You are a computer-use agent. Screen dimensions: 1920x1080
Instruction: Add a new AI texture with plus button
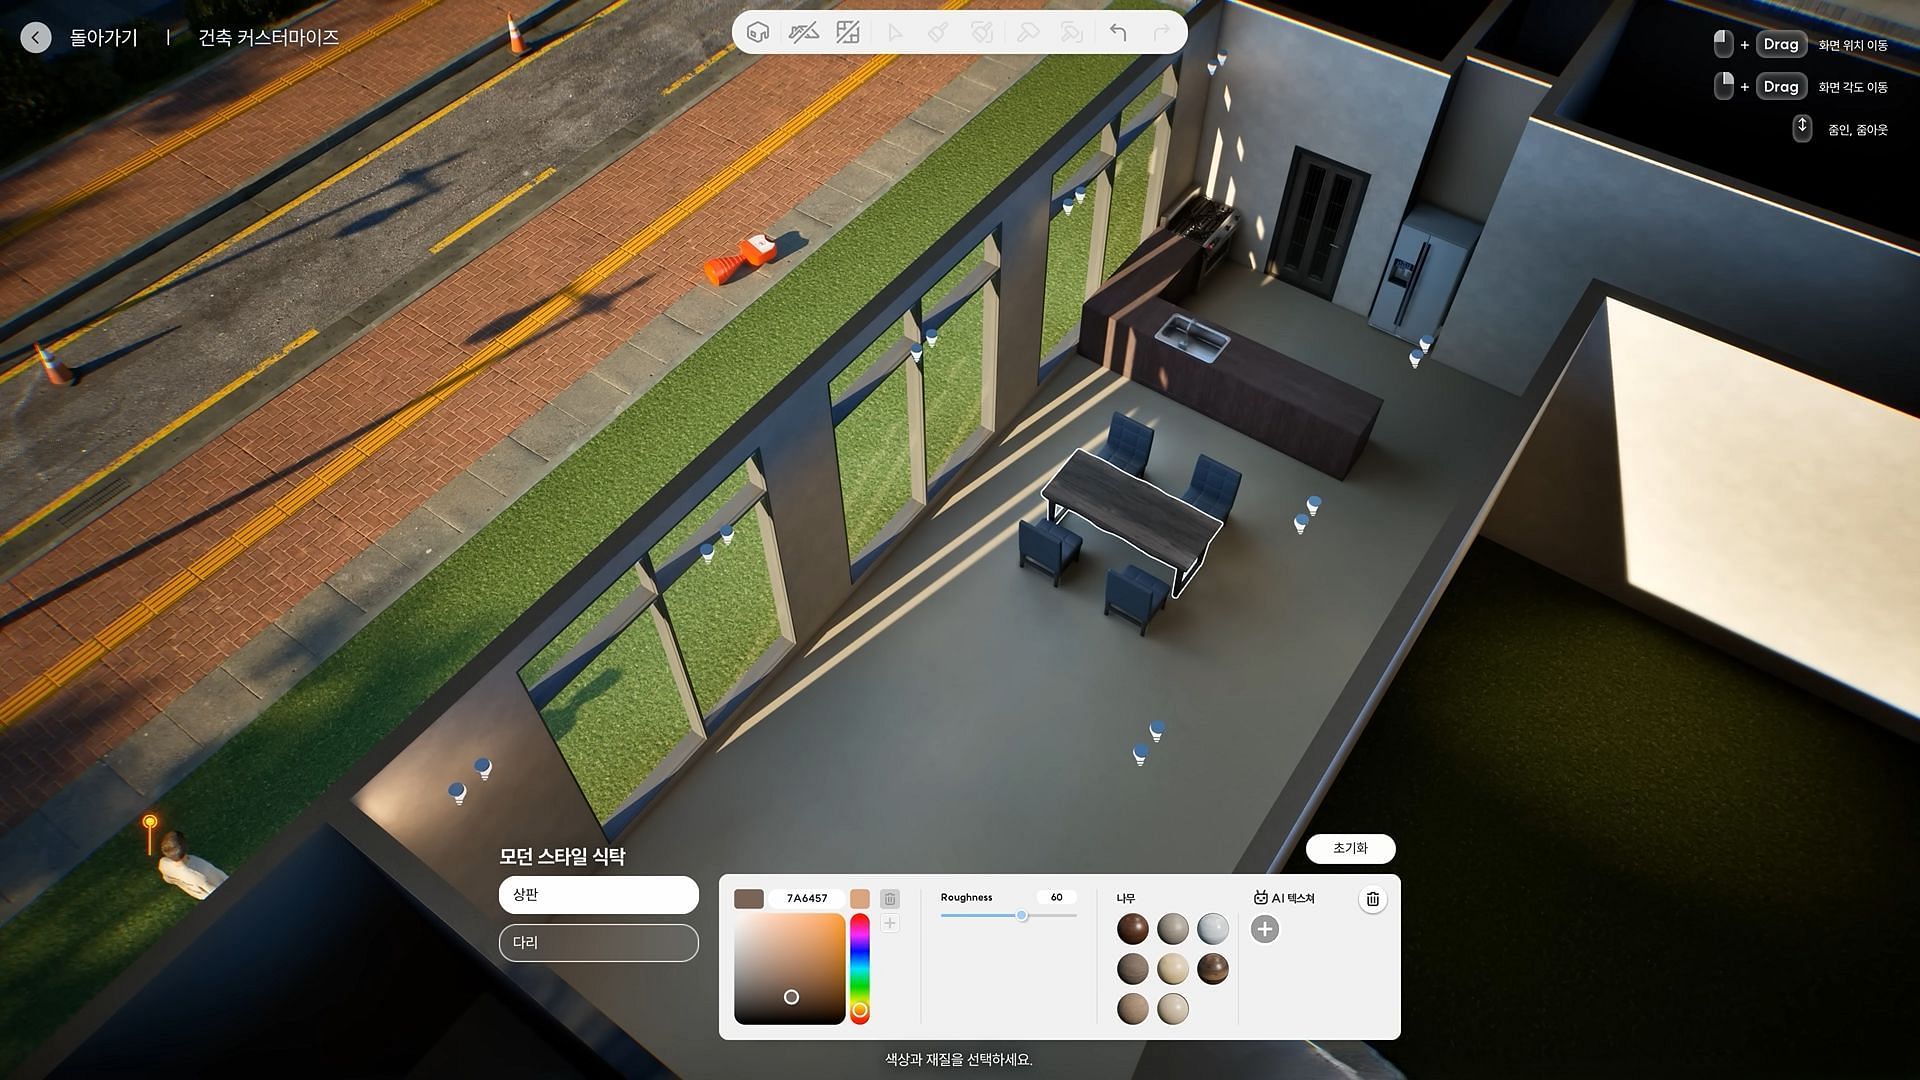coord(1264,929)
